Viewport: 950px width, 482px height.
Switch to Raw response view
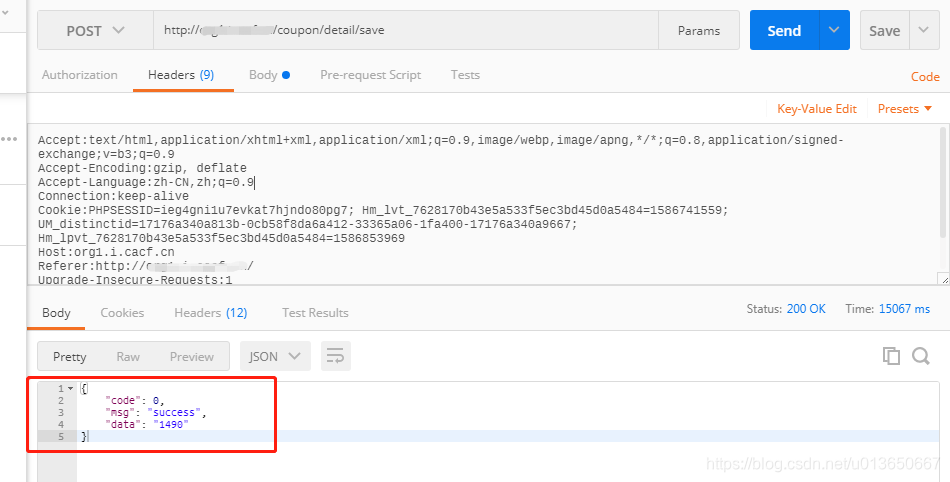pyautogui.click(x=128, y=357)
